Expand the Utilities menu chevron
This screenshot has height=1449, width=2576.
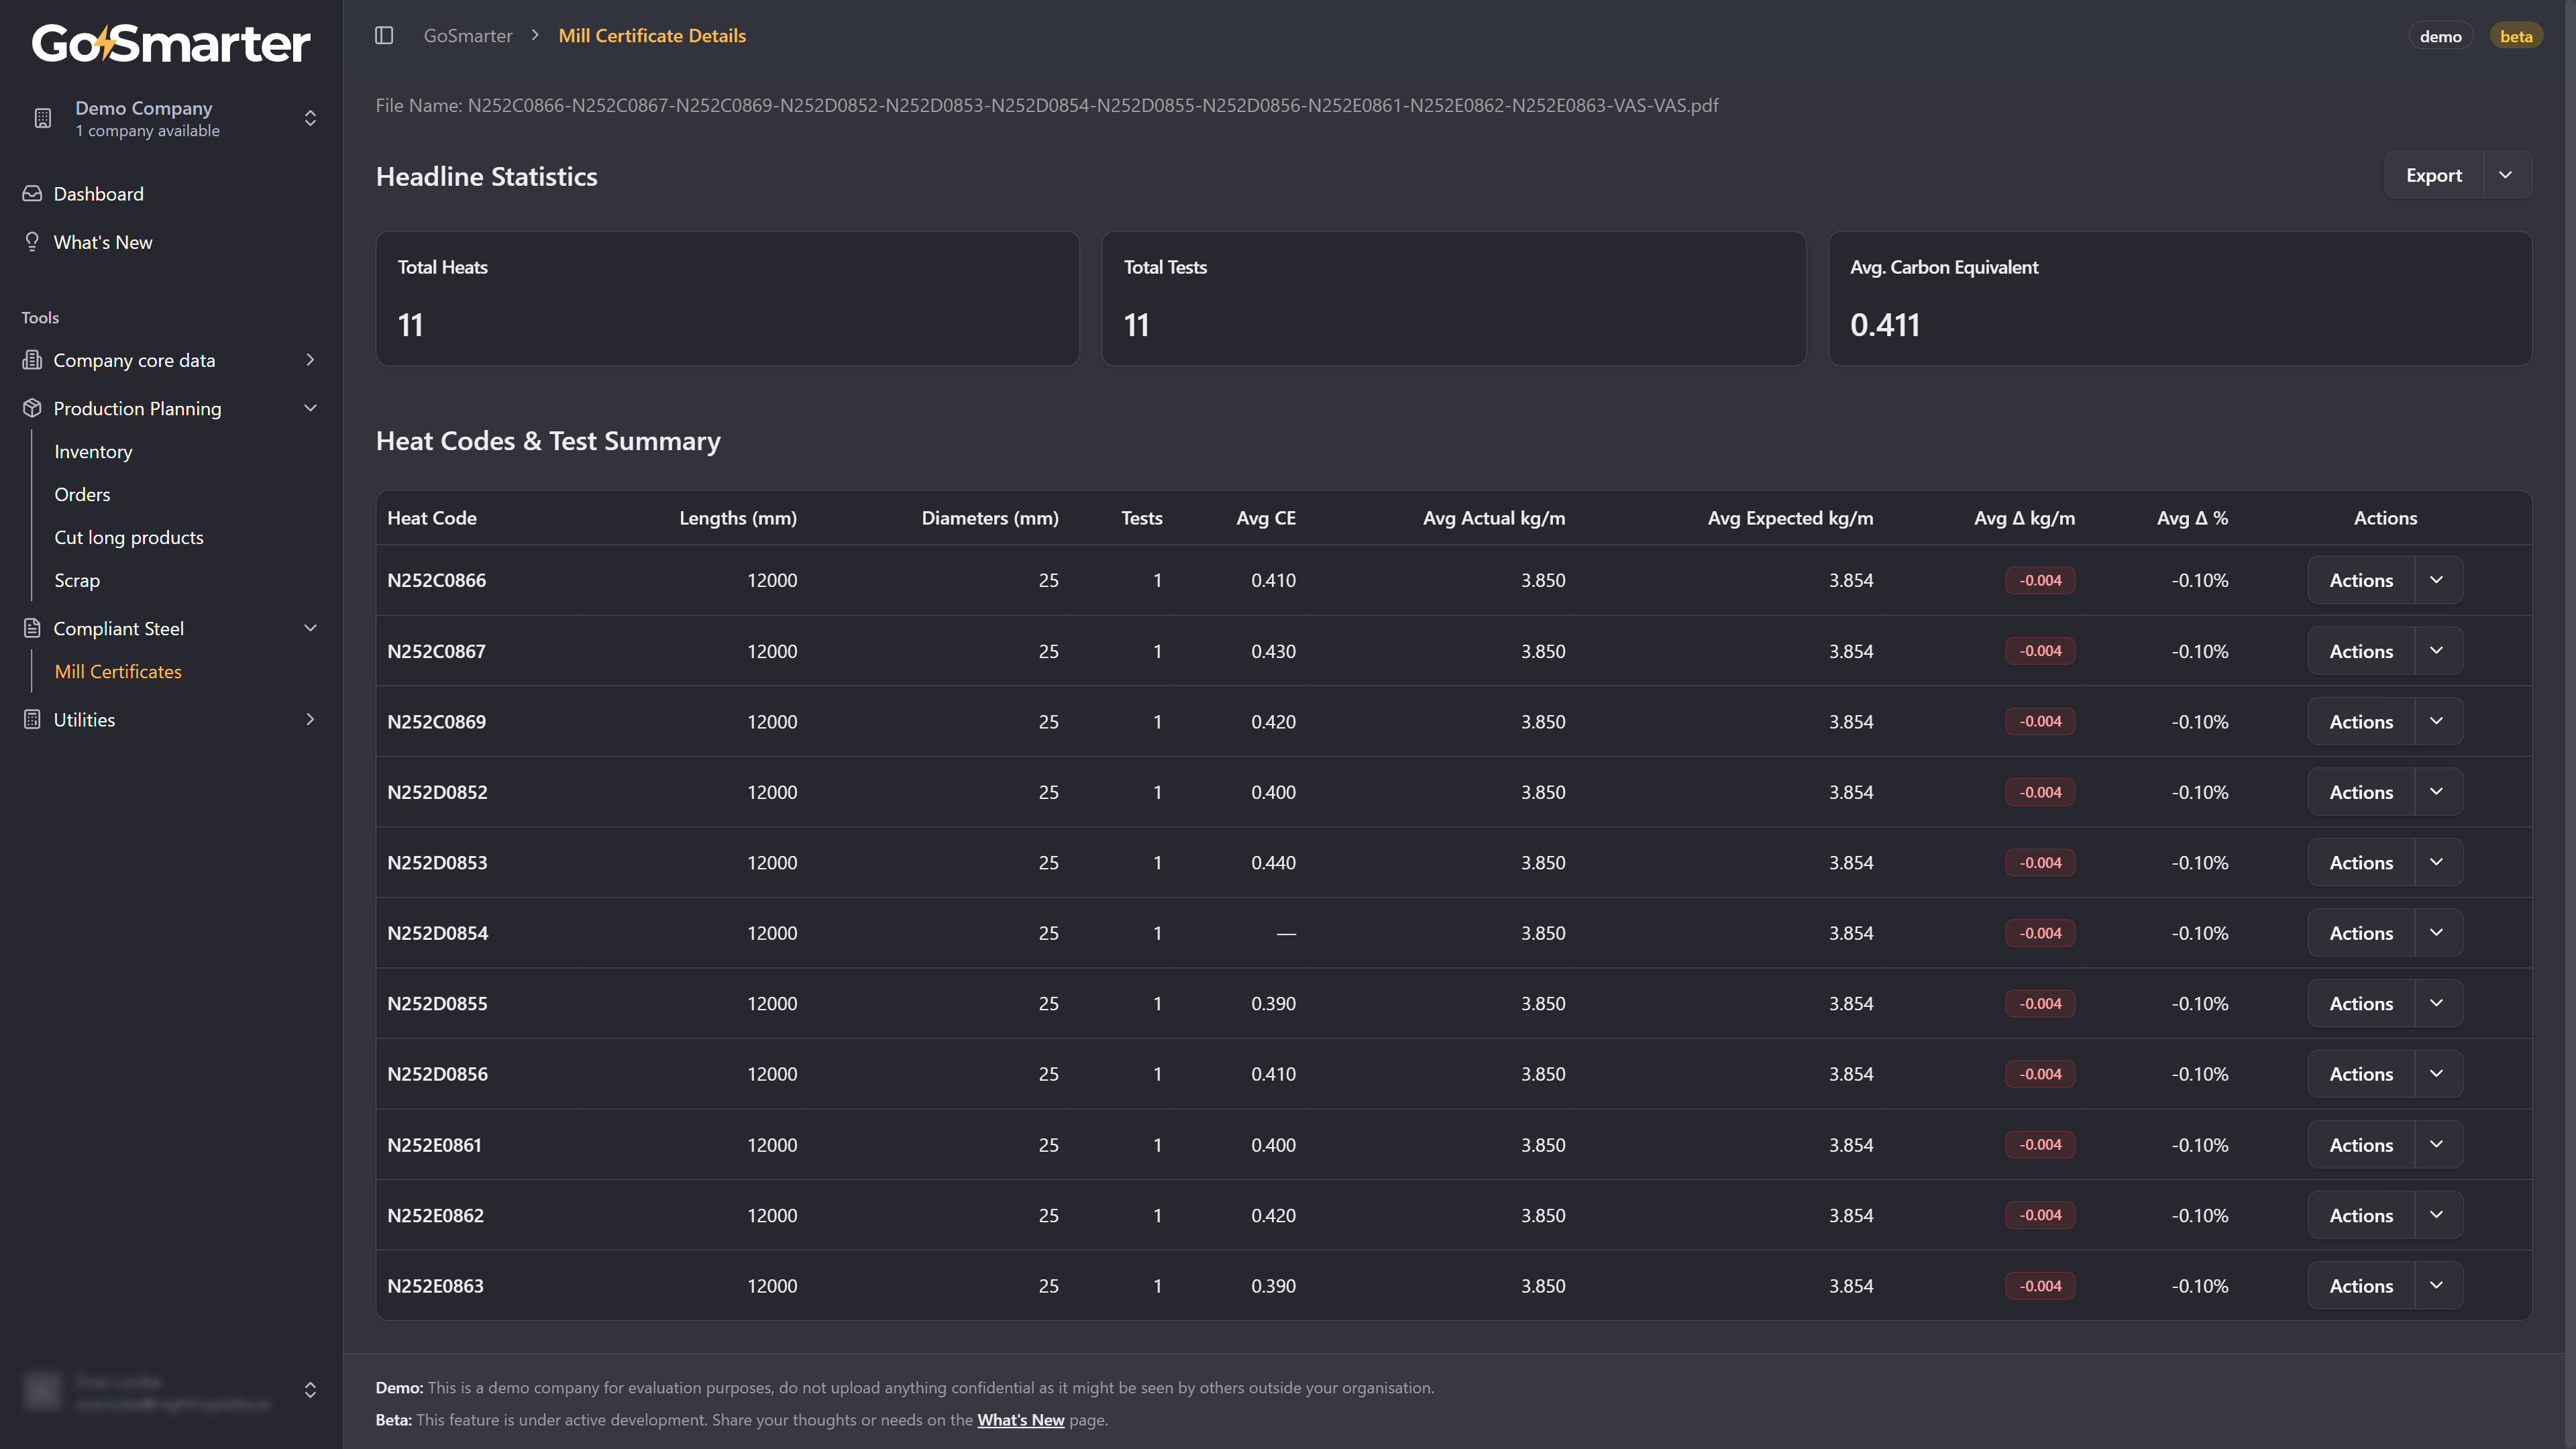tap(310, 720)
